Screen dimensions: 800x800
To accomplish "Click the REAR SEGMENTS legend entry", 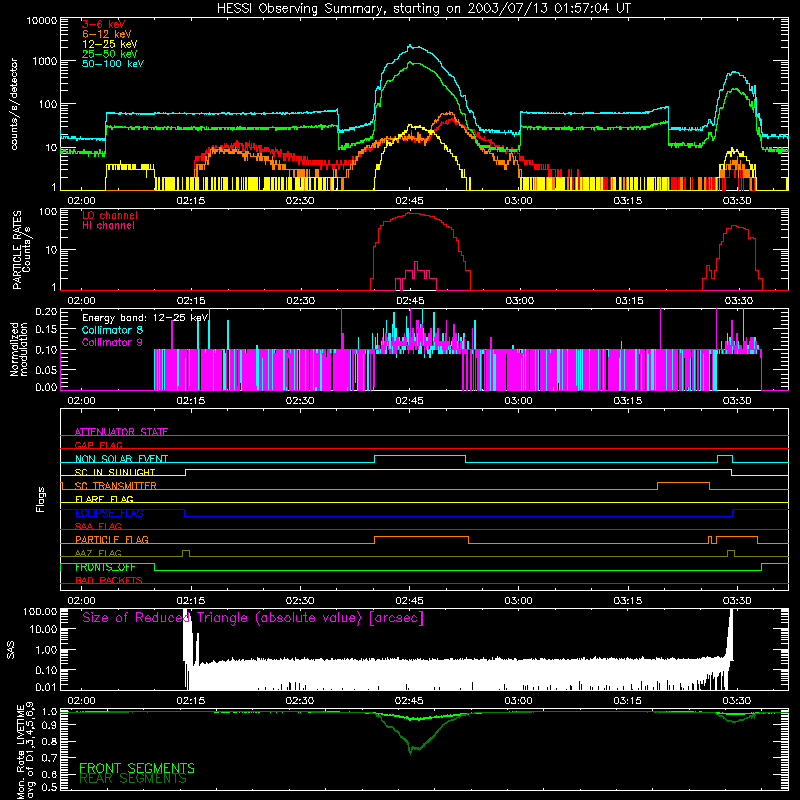I will click(x=133, y=779).
